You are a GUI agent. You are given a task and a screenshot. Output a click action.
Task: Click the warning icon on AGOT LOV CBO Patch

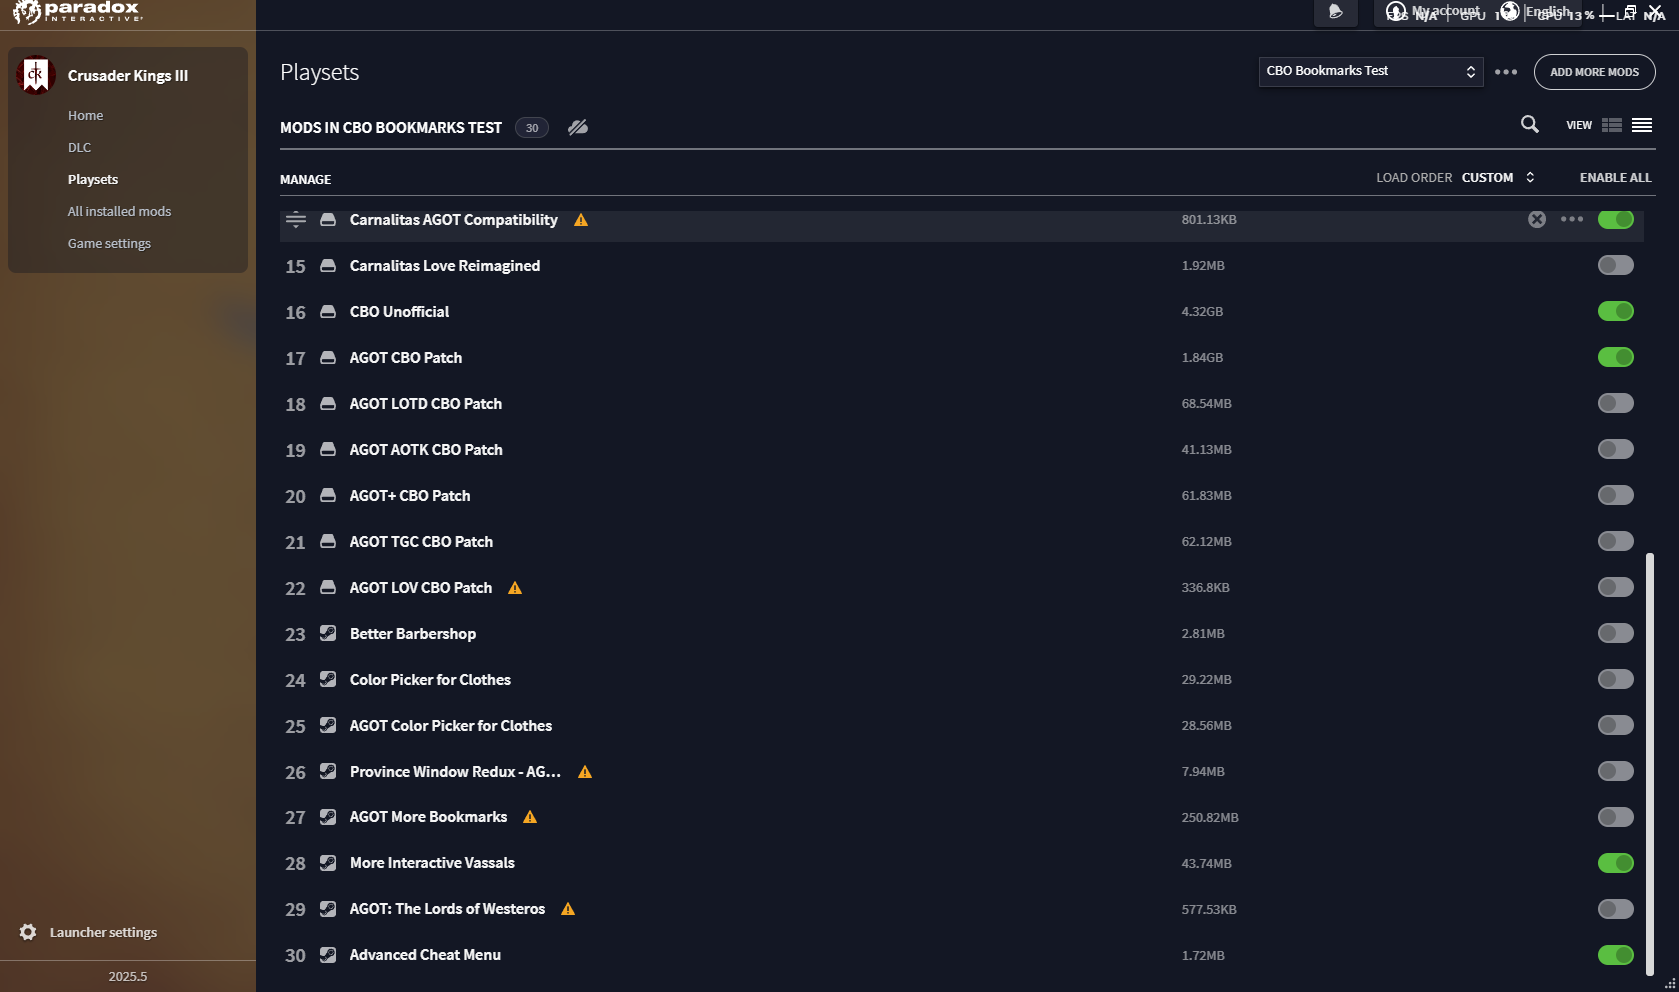[515, 588]
